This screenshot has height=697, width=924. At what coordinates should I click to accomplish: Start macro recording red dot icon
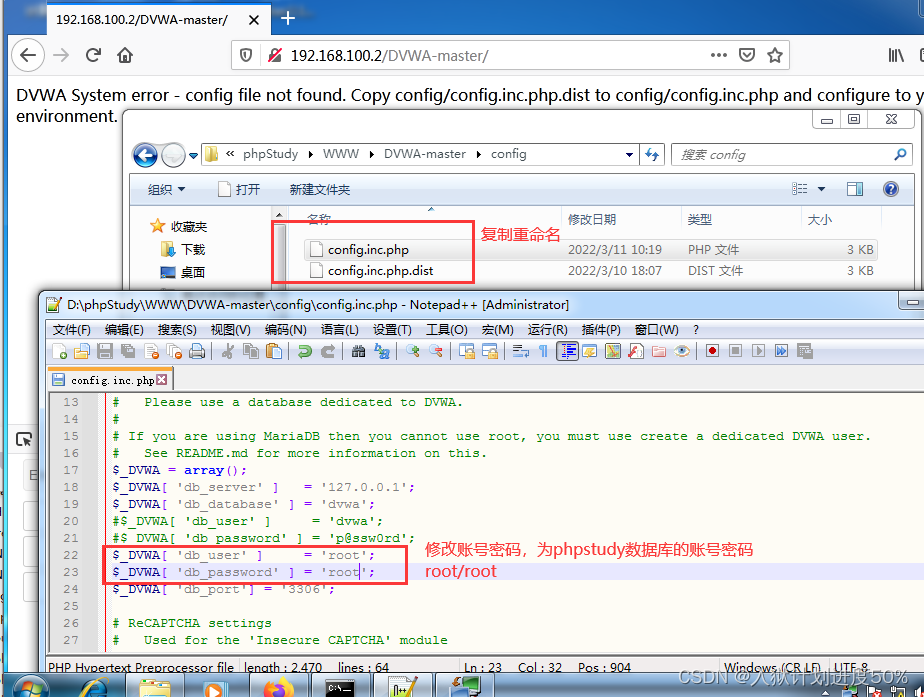point(712,351)
